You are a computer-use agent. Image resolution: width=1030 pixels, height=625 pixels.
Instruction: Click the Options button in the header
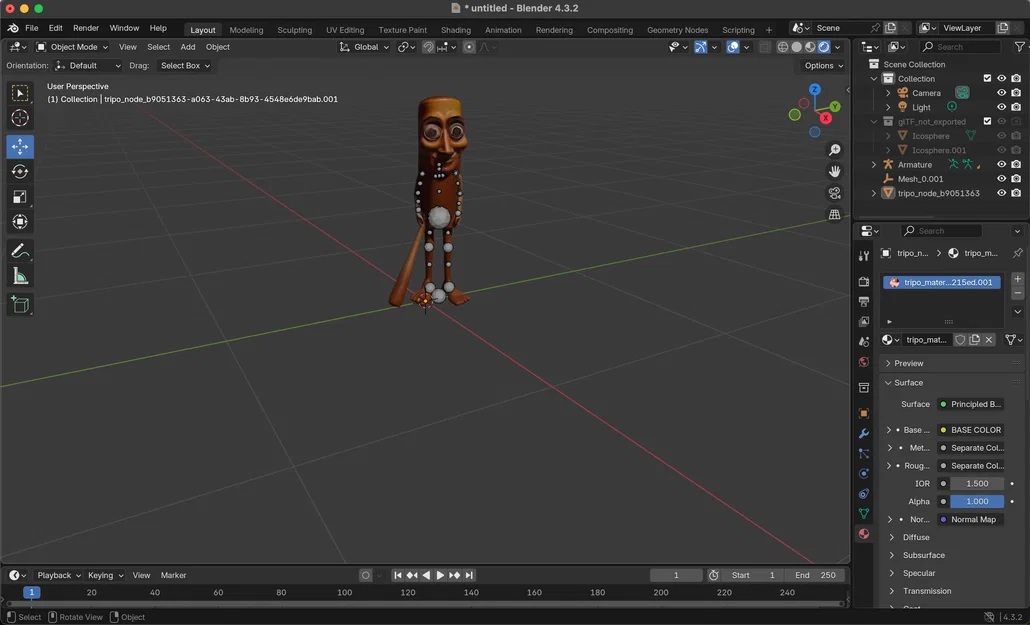pos(820,65)
